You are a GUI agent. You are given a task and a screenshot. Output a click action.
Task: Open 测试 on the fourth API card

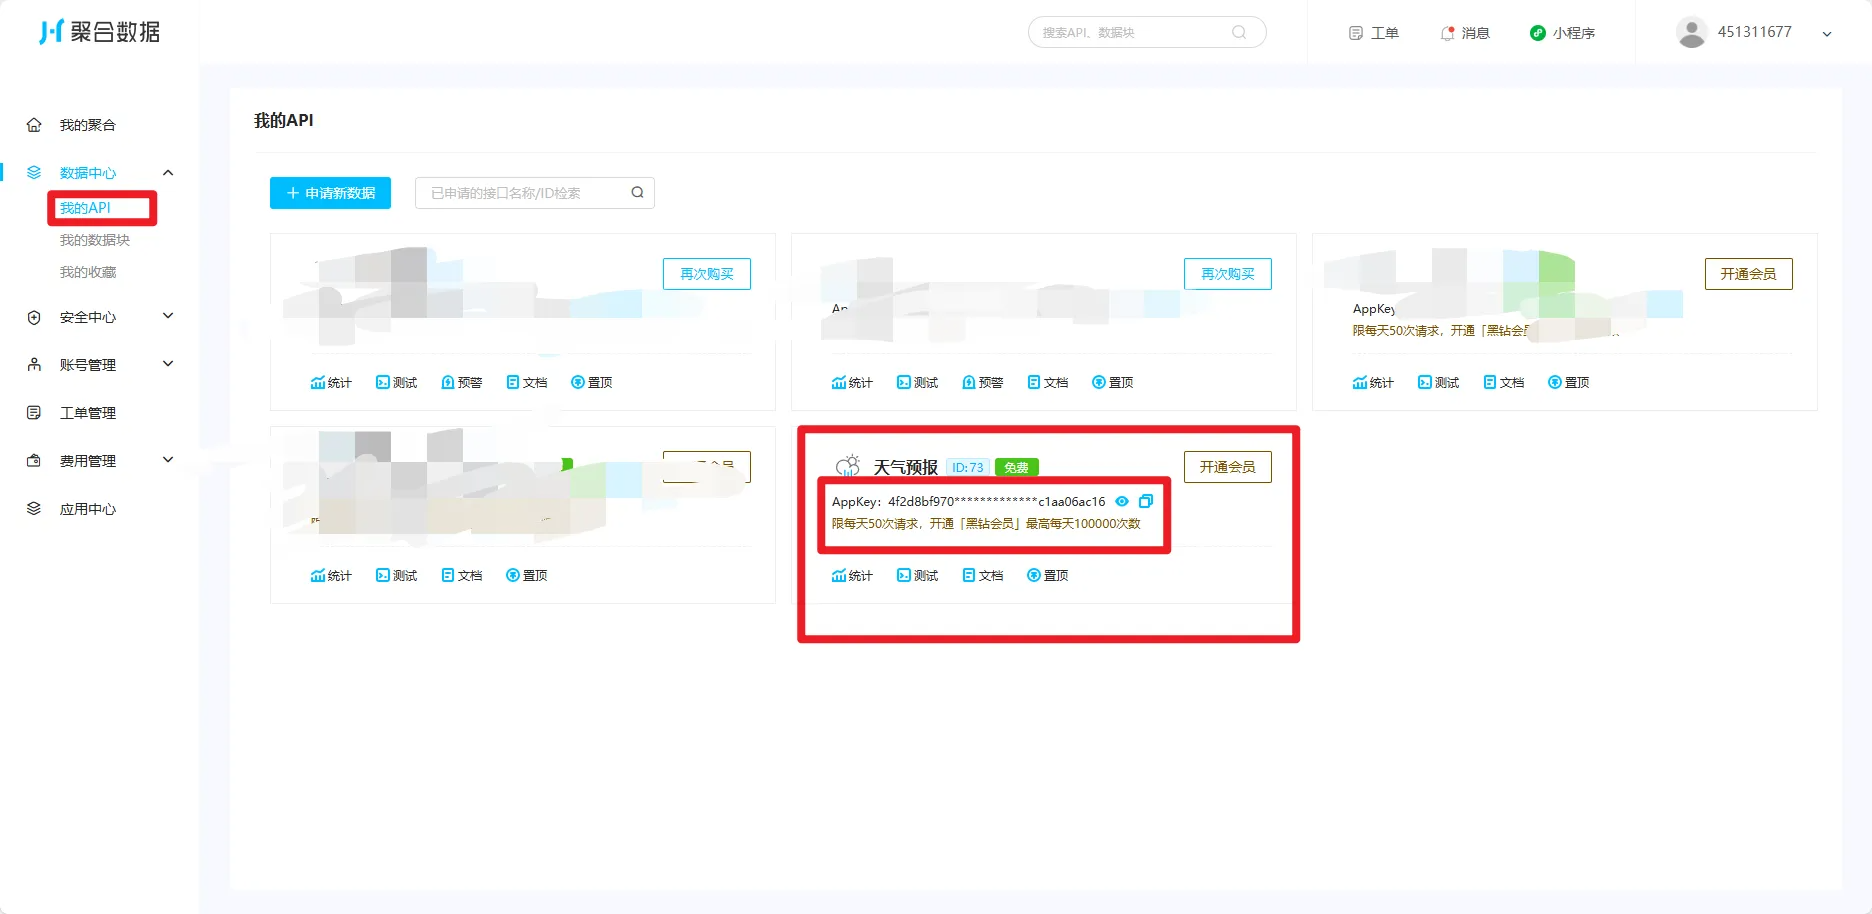coord(396,575)
